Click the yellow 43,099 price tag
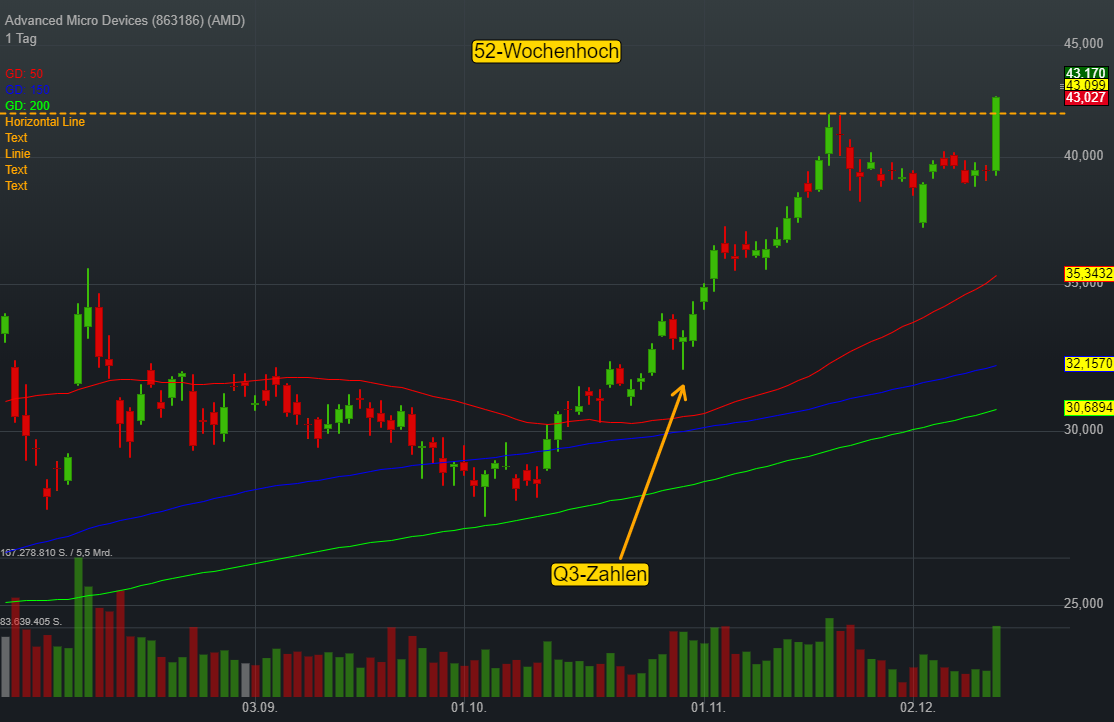Viewport: 1114px width, 722px height. pos(1086,85)
